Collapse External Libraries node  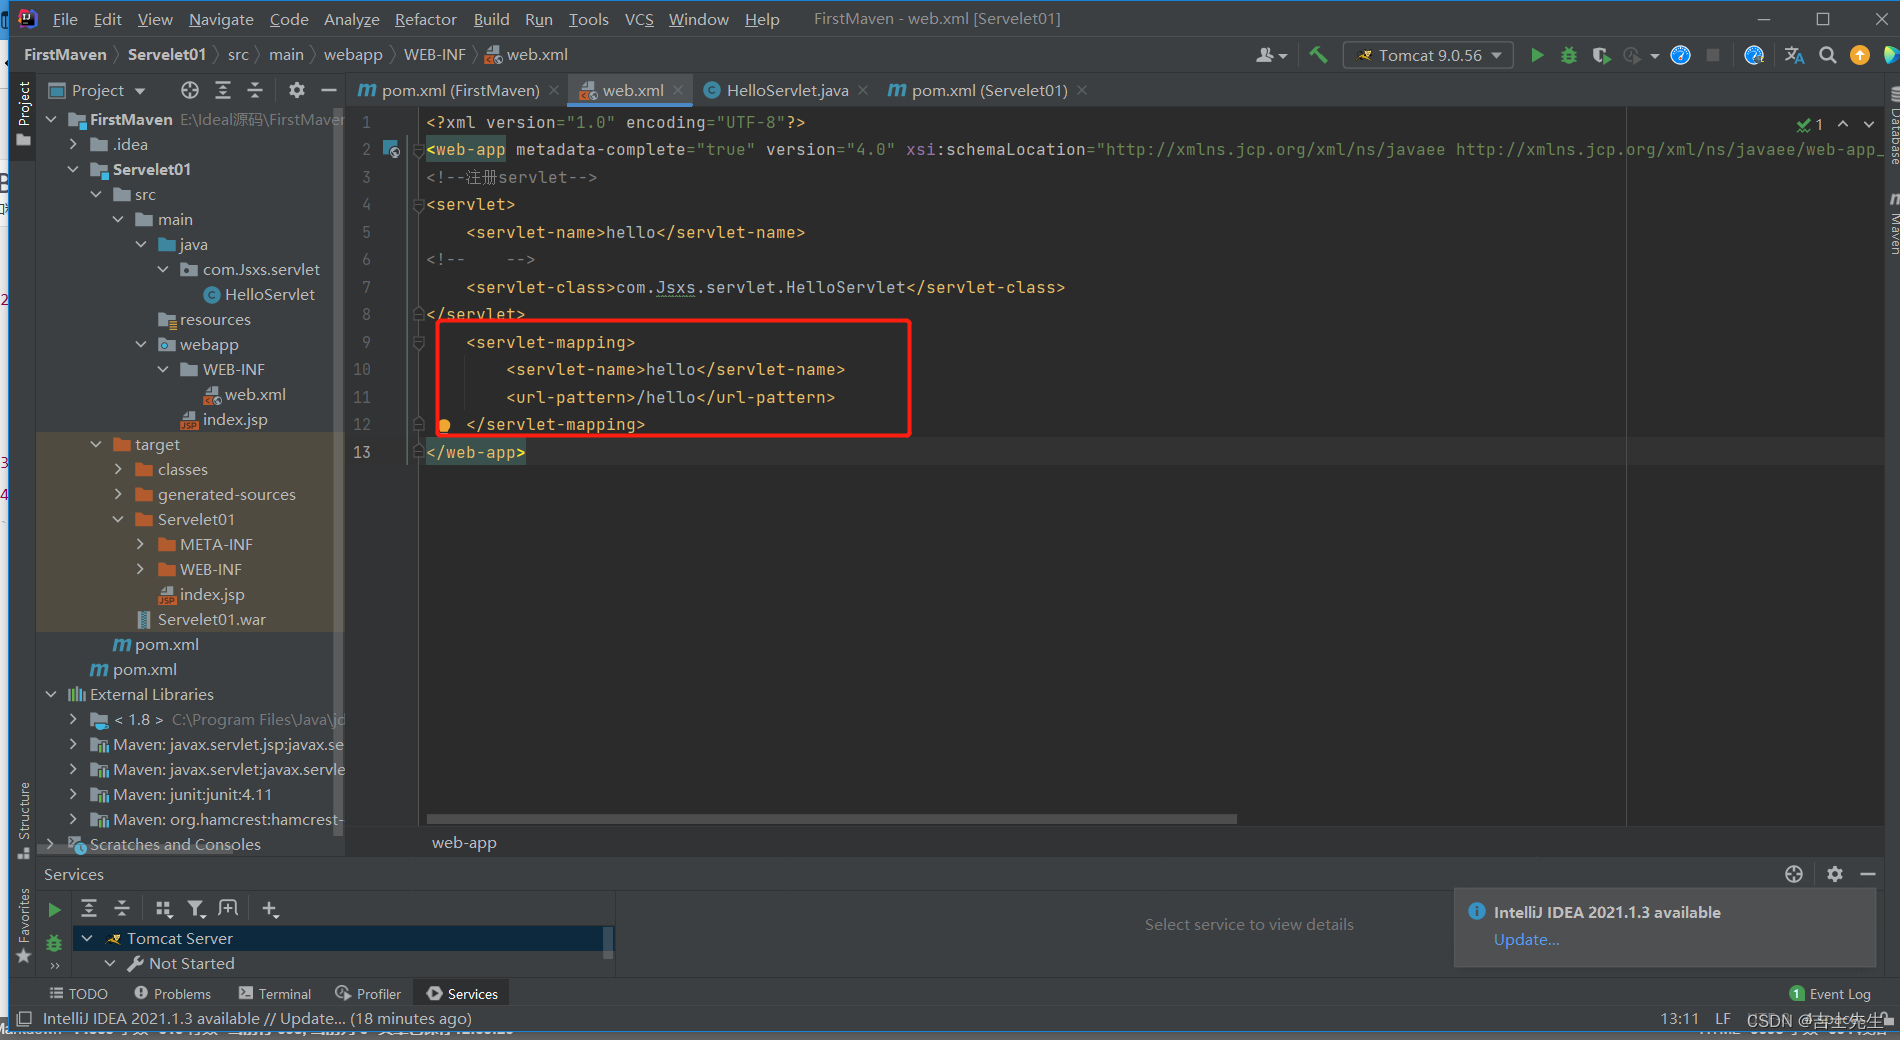coord(51,695)
